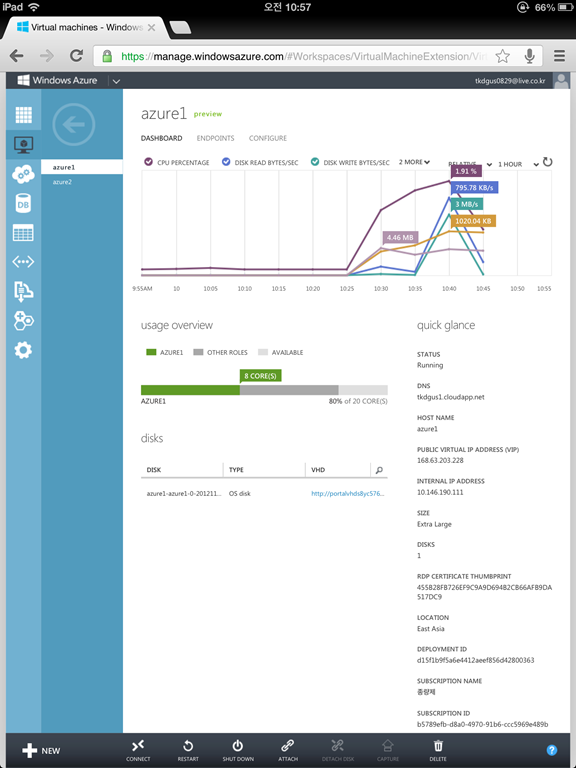Click the All Items grid icon
The height and width of the screenshot is (768, 576).
(24, 115)
